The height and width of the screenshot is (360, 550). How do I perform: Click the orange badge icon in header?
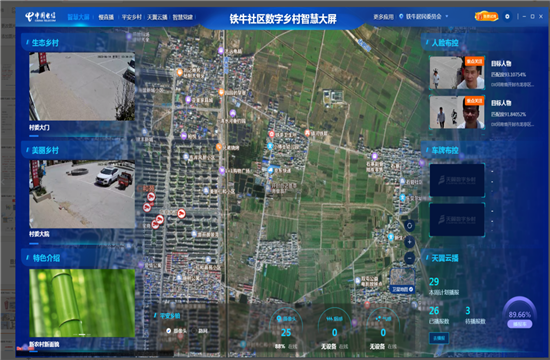[x=486, y=16]
